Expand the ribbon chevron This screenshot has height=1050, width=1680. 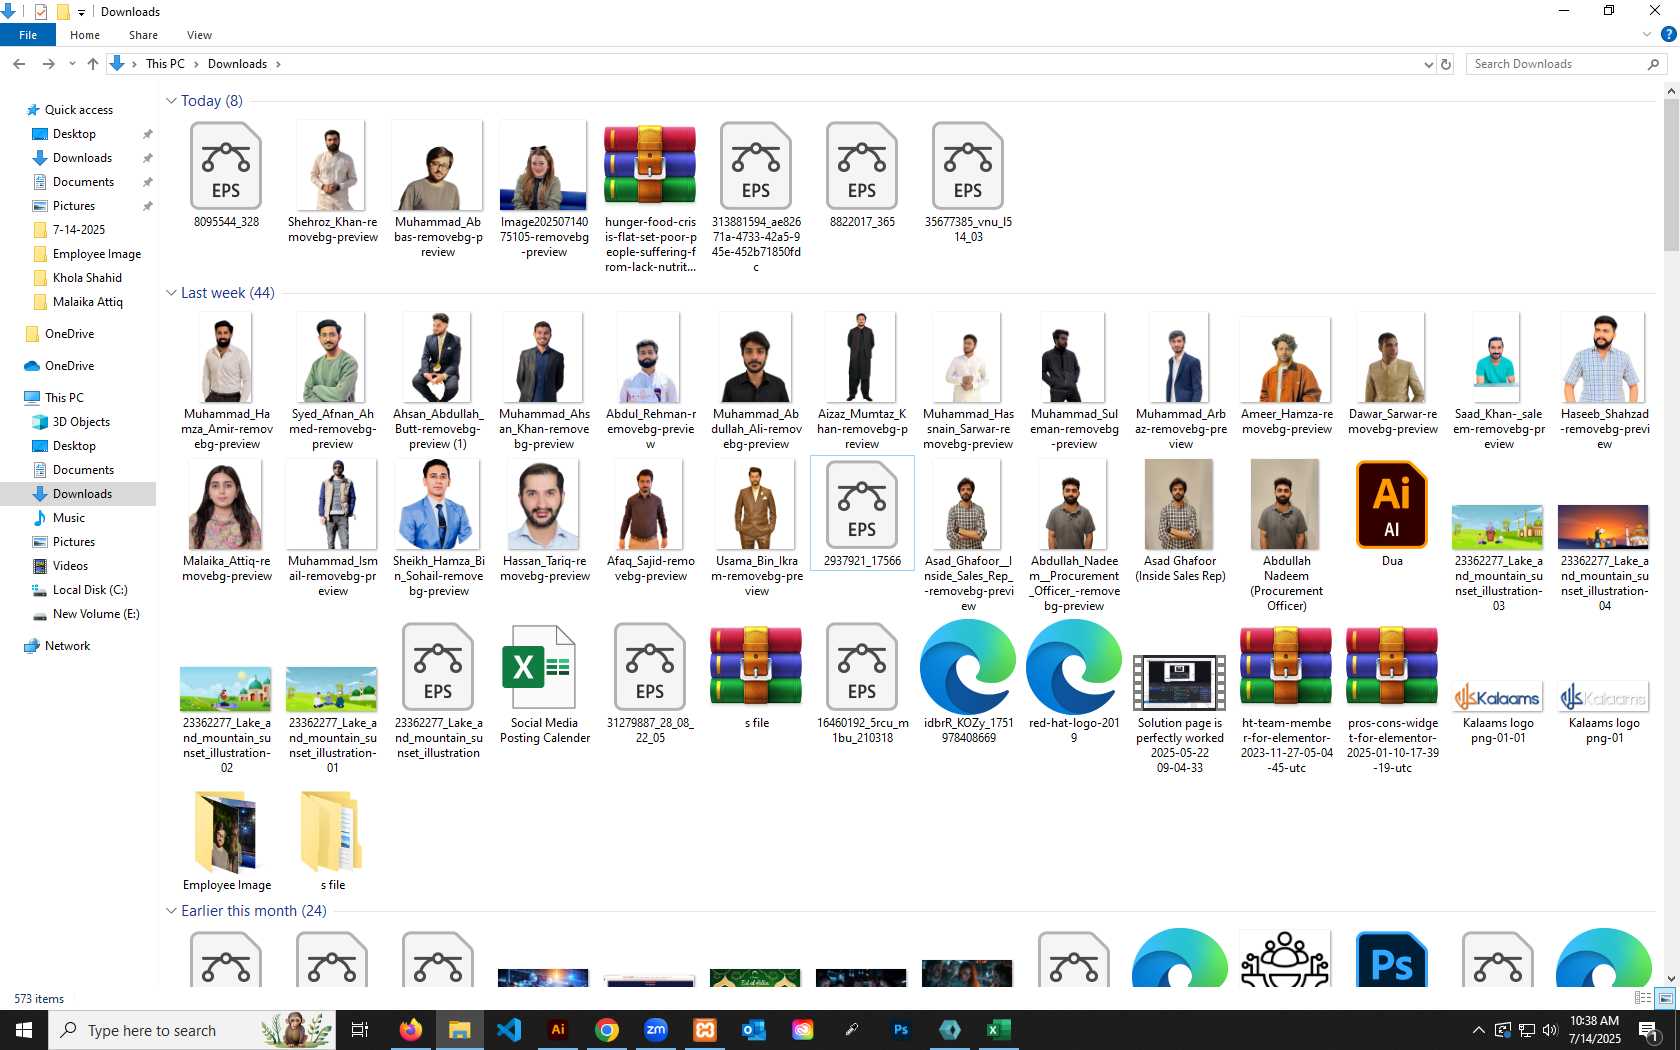pyautogui.click(x=1647, y=34)
